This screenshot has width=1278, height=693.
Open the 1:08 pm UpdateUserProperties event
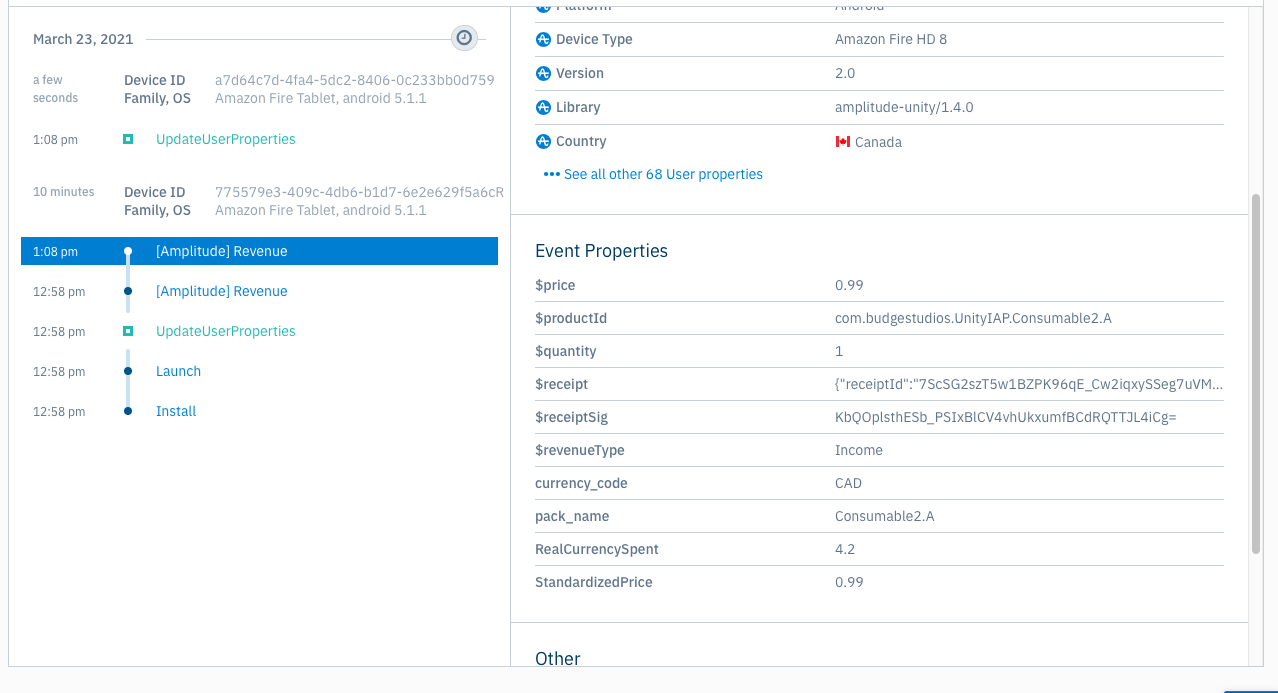tap(226, 139)
